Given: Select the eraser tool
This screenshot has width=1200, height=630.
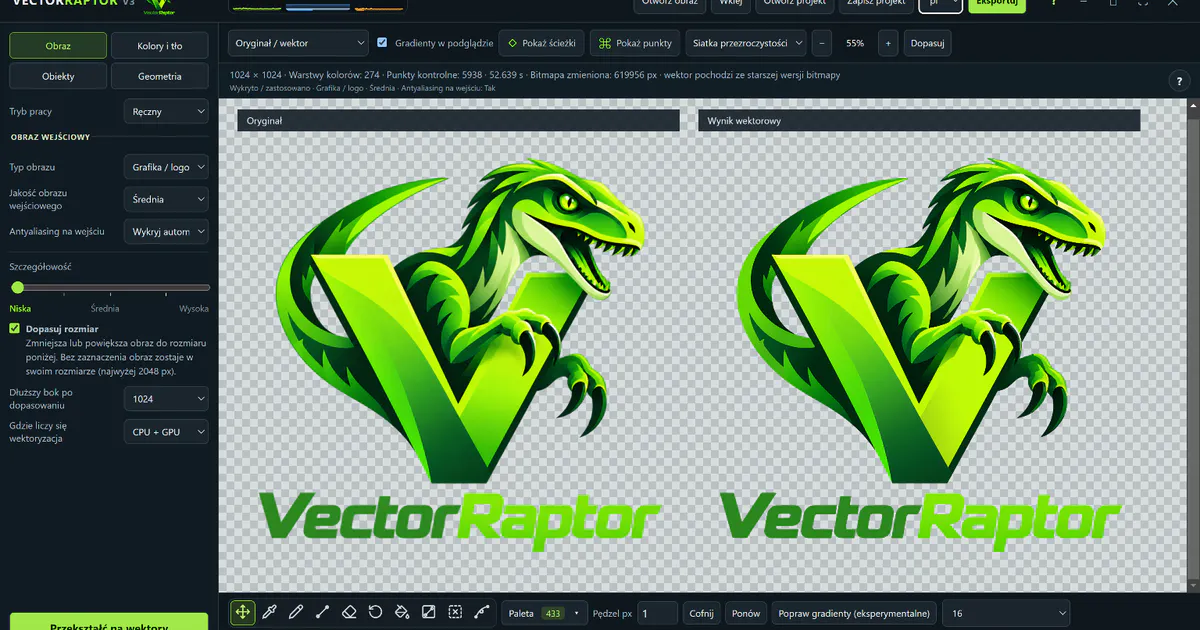Looking at the screenshot, I should [x=349, y=612].
